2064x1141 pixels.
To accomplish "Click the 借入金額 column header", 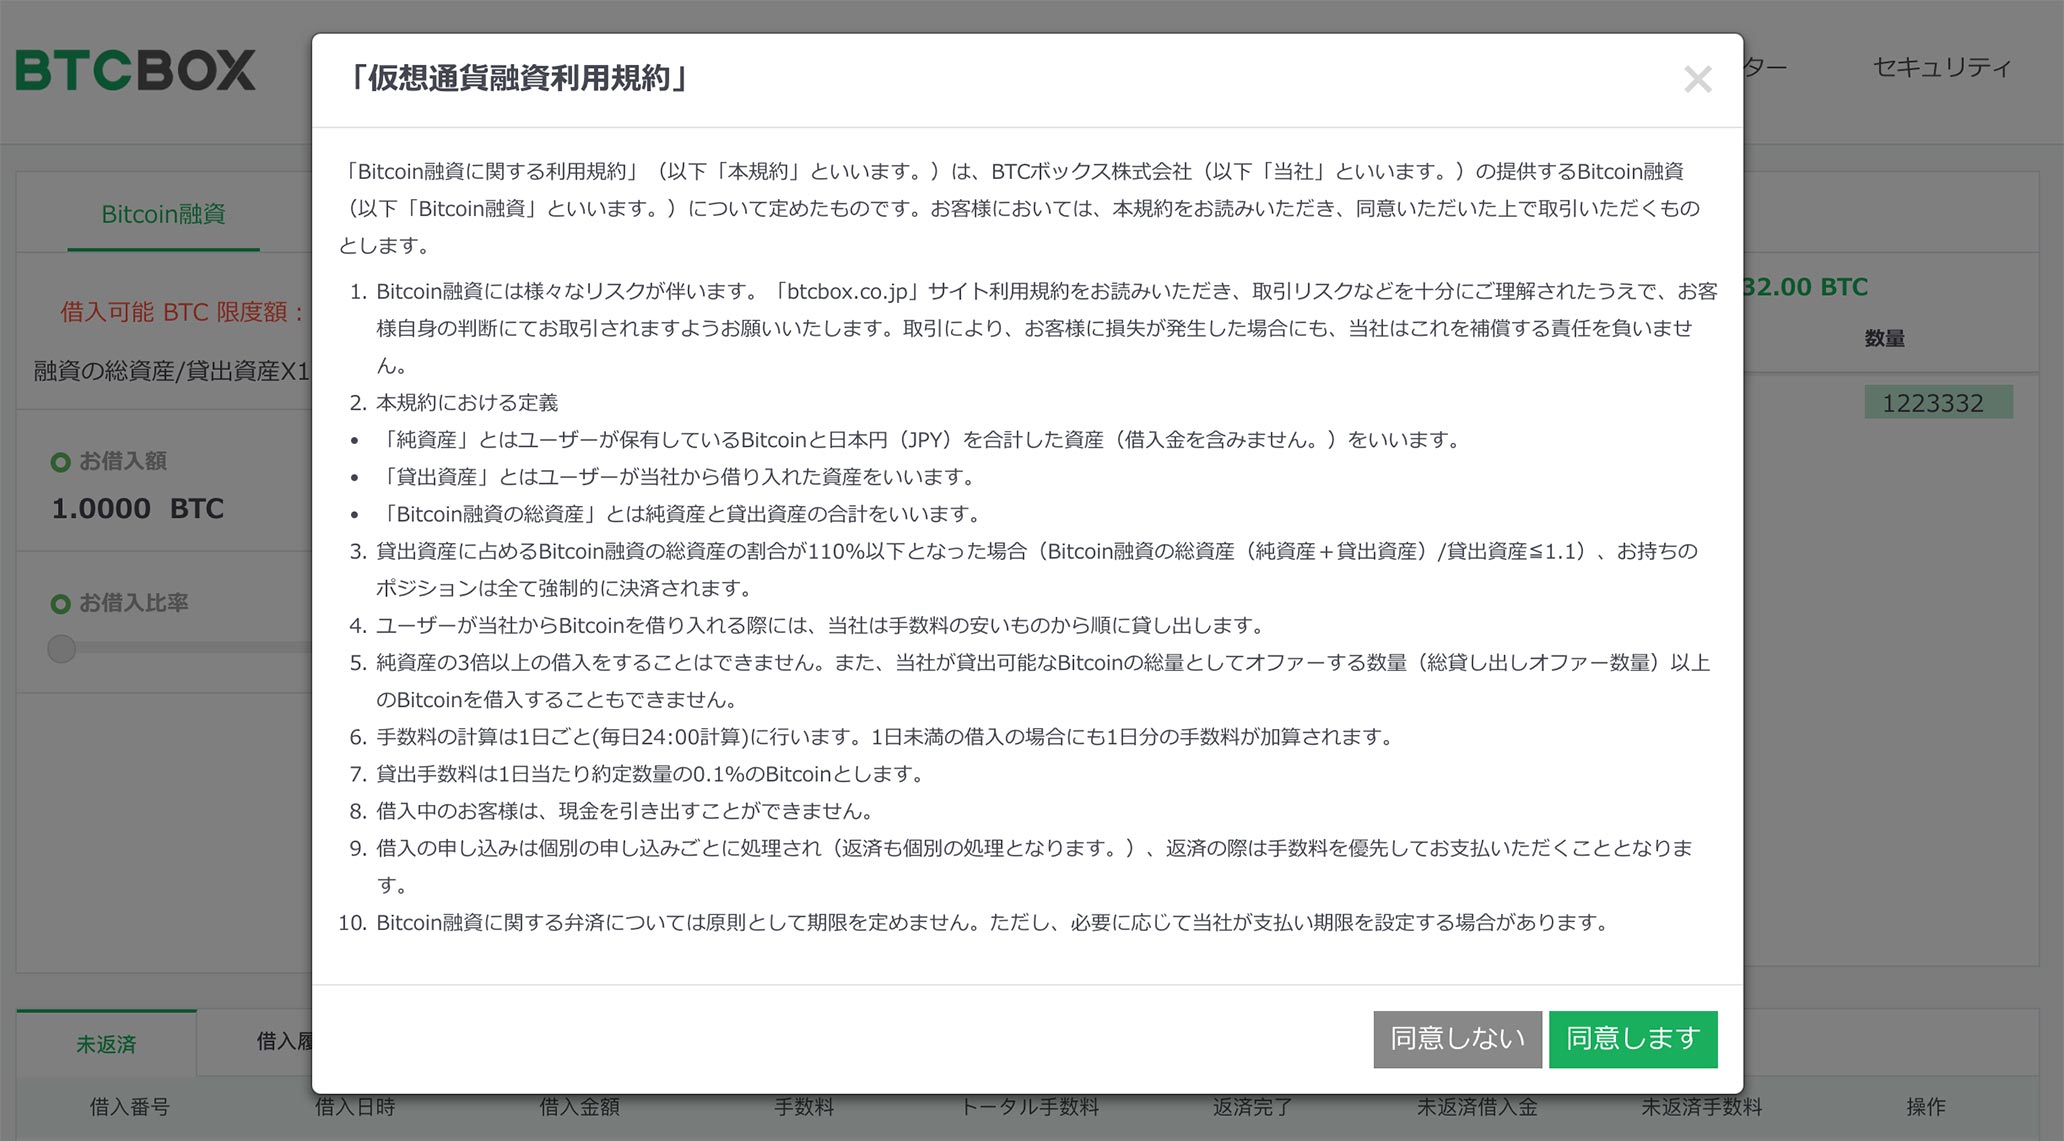I will [x=580, y=1107].
